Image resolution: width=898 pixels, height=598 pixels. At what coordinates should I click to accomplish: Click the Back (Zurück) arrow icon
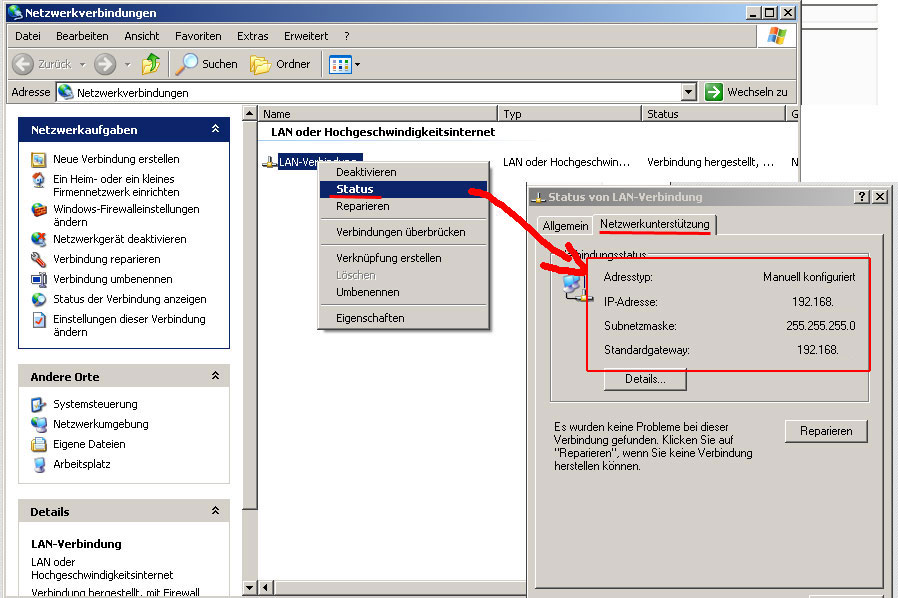(x=23, y=64)
